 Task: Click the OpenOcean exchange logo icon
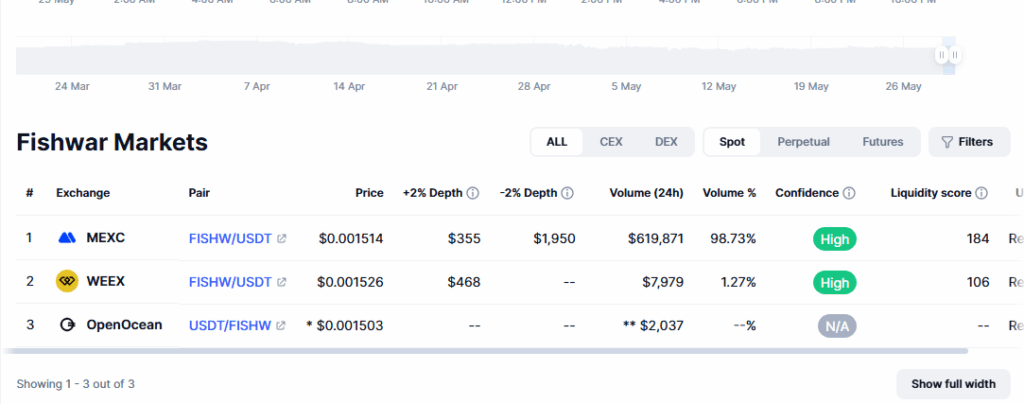(x=67, y=325)
